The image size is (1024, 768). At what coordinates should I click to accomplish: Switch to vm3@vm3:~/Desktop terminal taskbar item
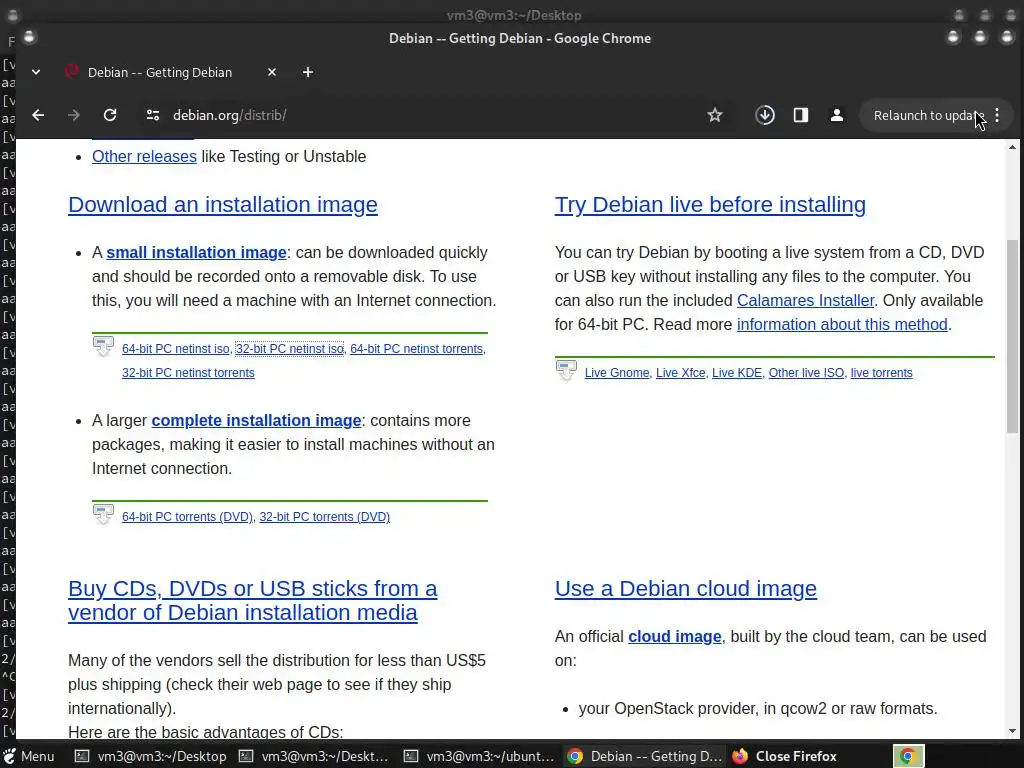(x=150, y=756)
